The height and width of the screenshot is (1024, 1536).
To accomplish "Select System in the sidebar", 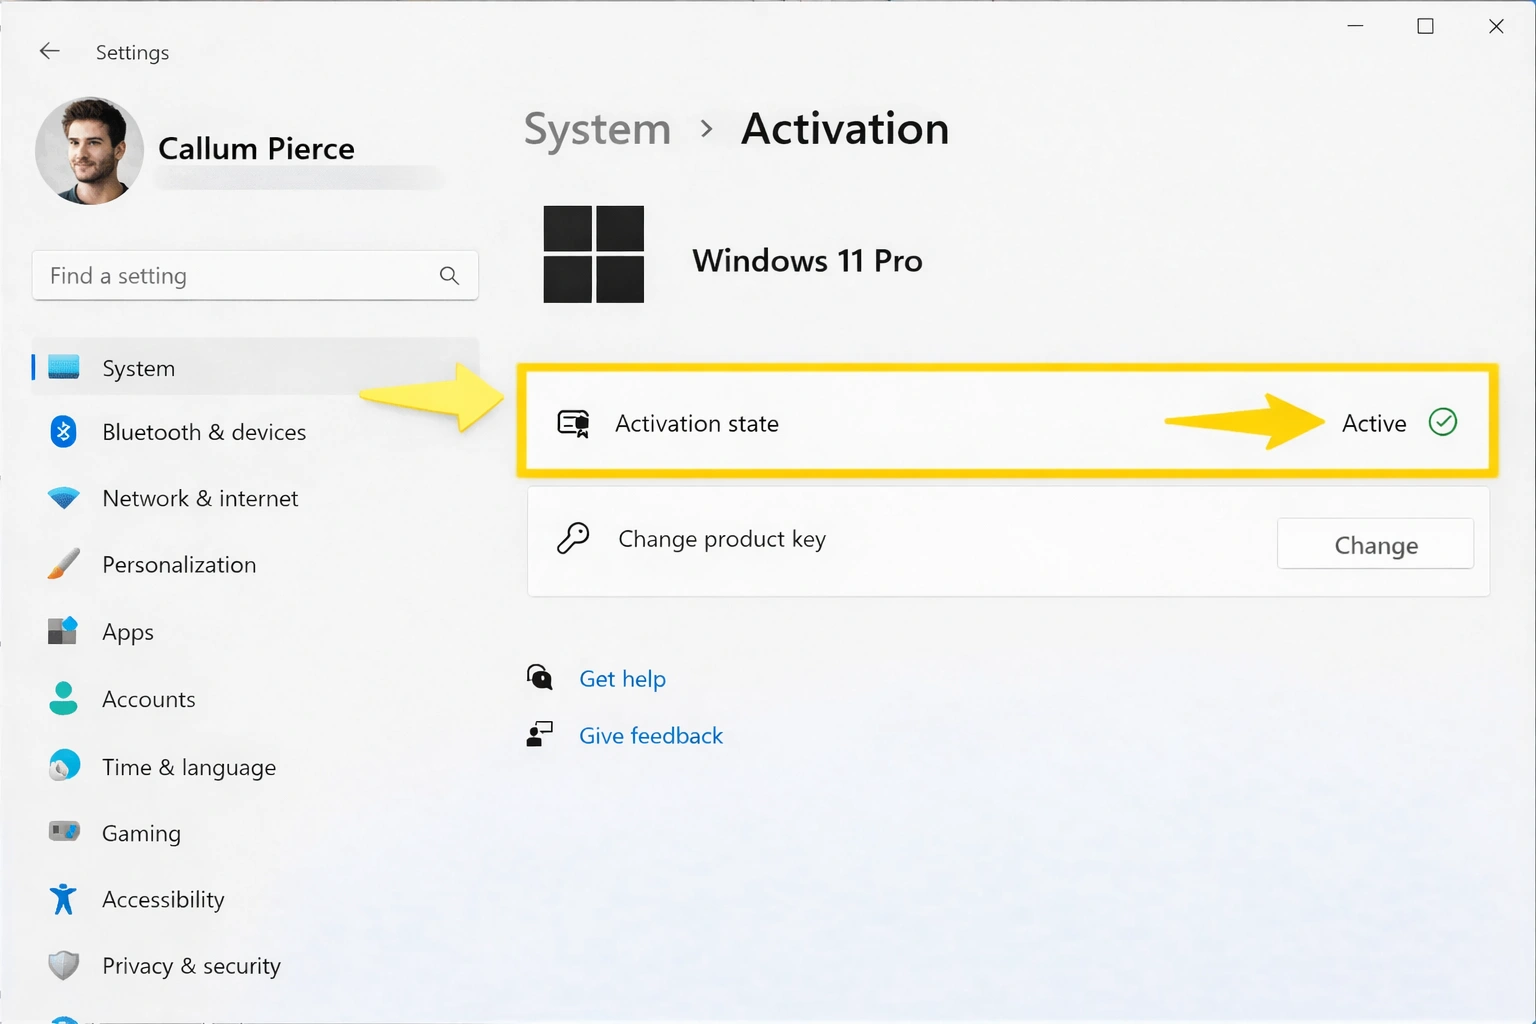I will click(x=138, y=367).
